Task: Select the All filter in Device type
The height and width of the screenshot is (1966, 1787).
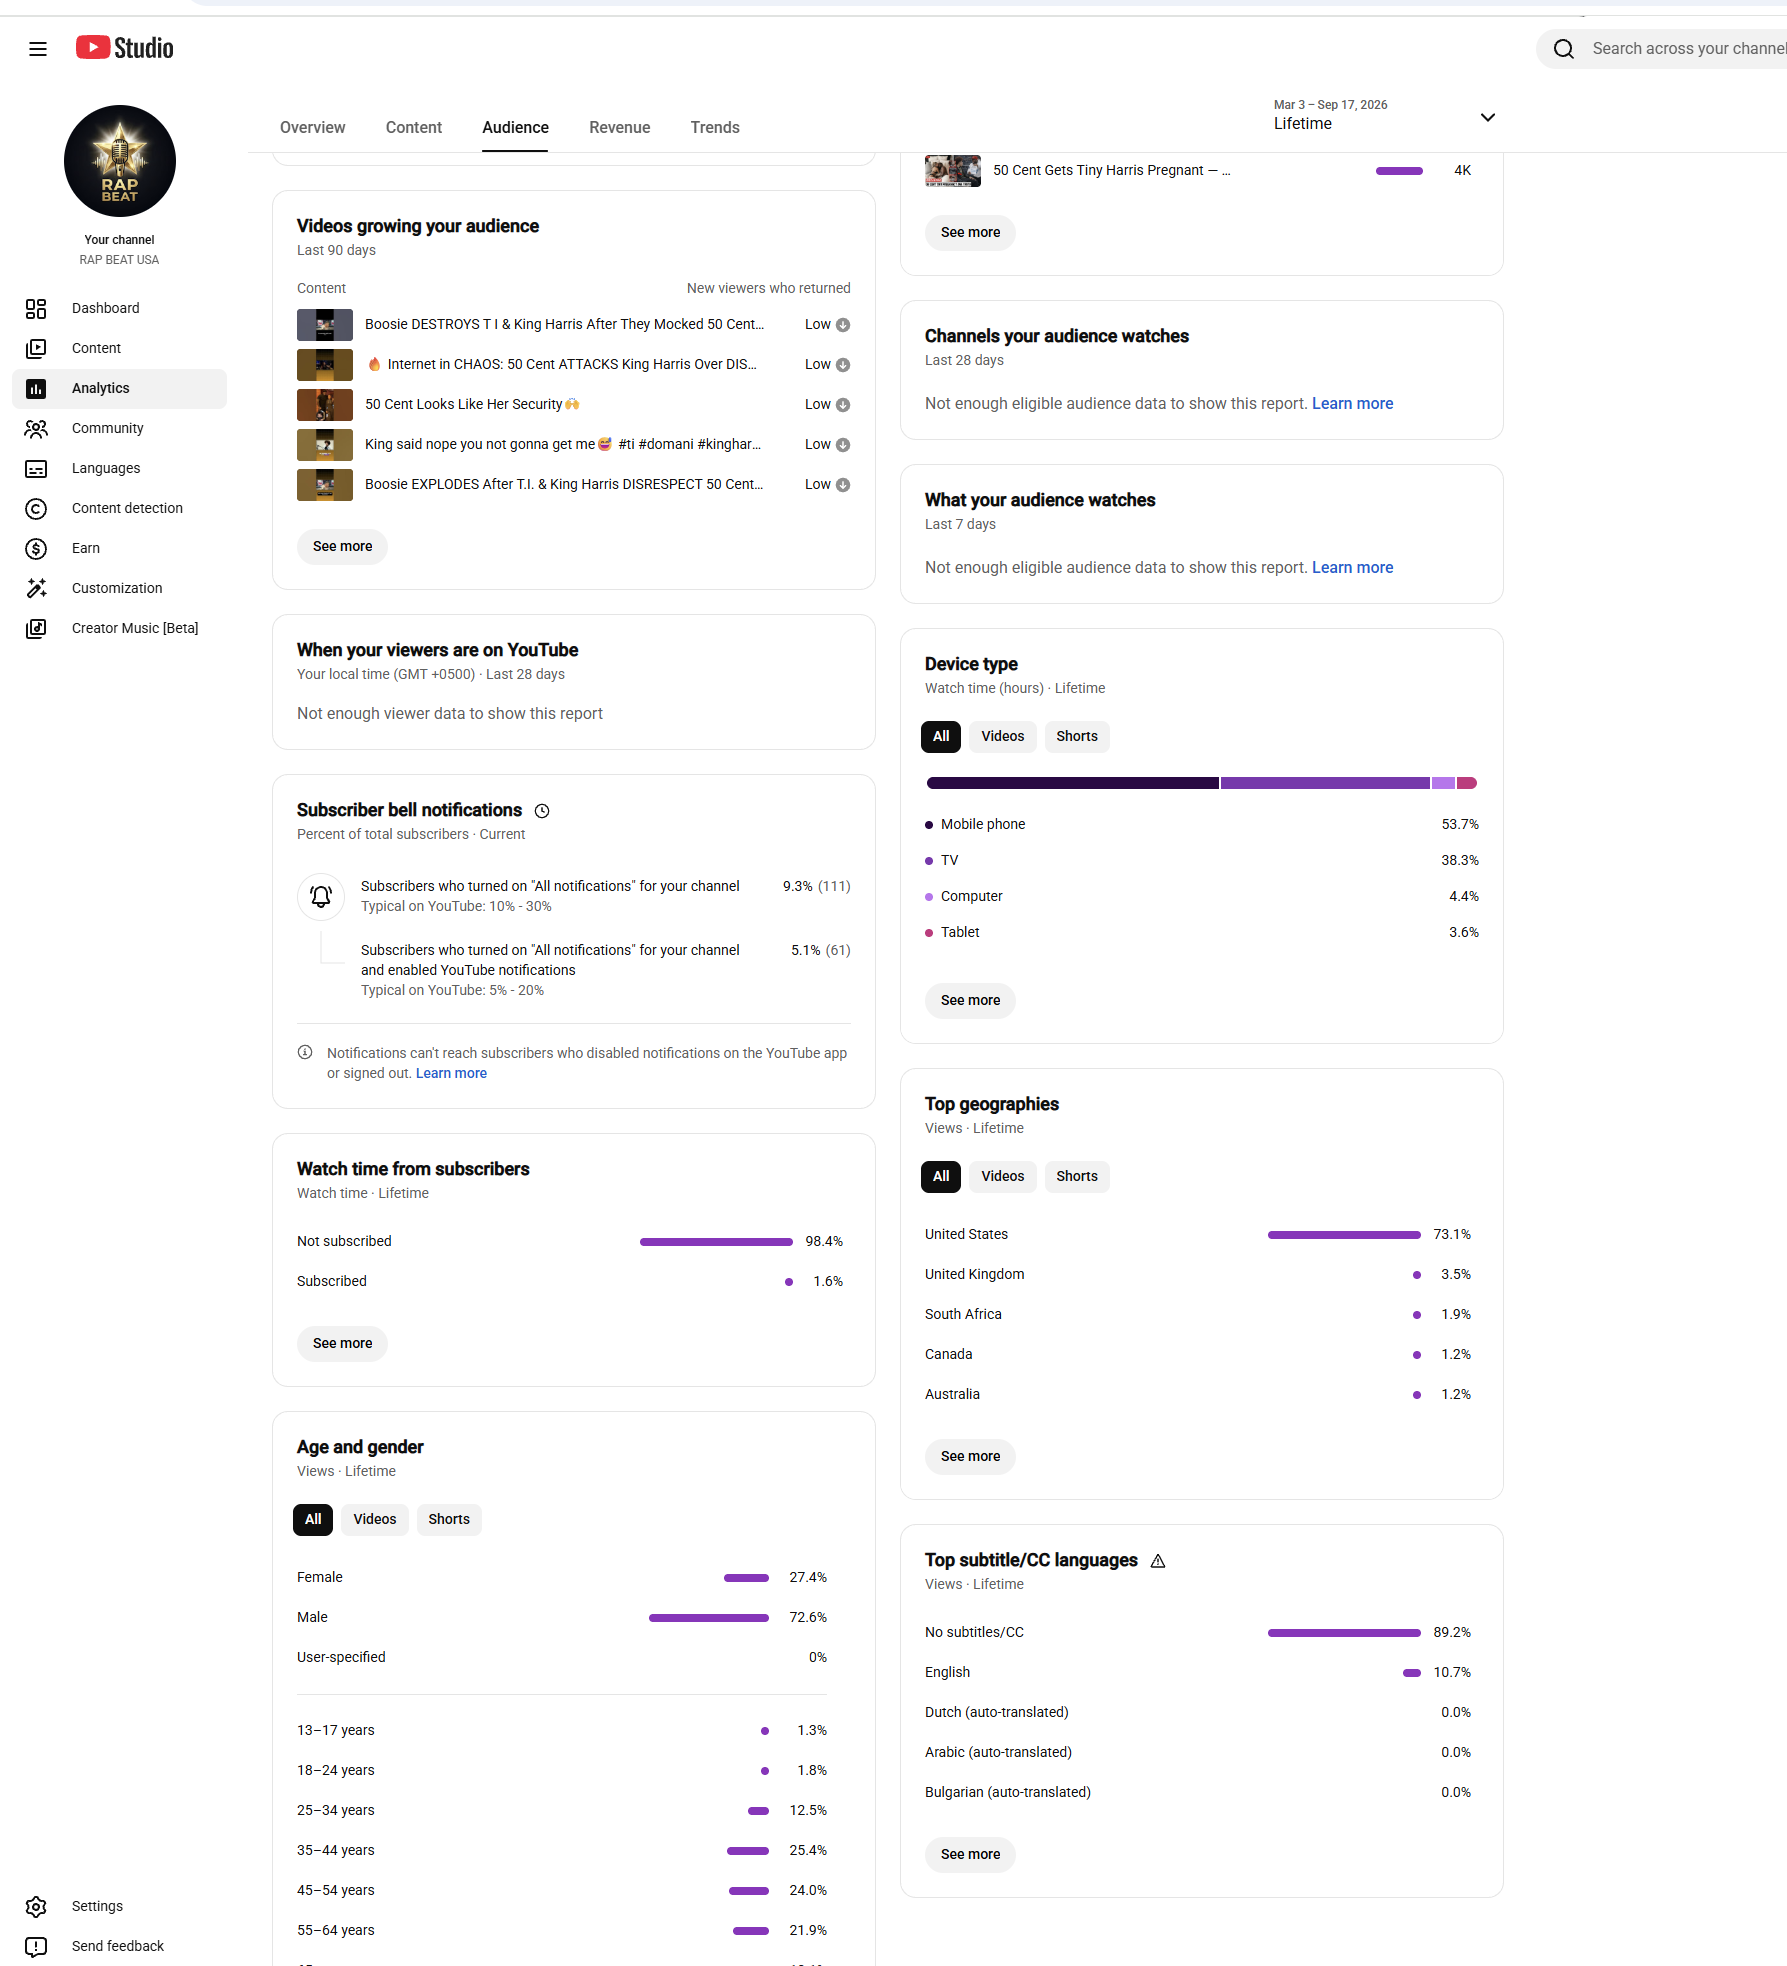Action: (941, 737)
